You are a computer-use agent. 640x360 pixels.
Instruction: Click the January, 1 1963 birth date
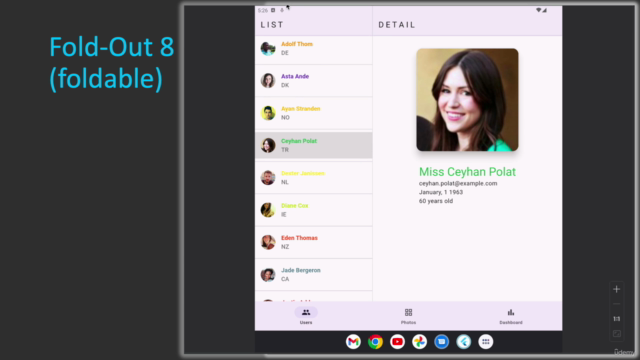(x=441, y=192)
